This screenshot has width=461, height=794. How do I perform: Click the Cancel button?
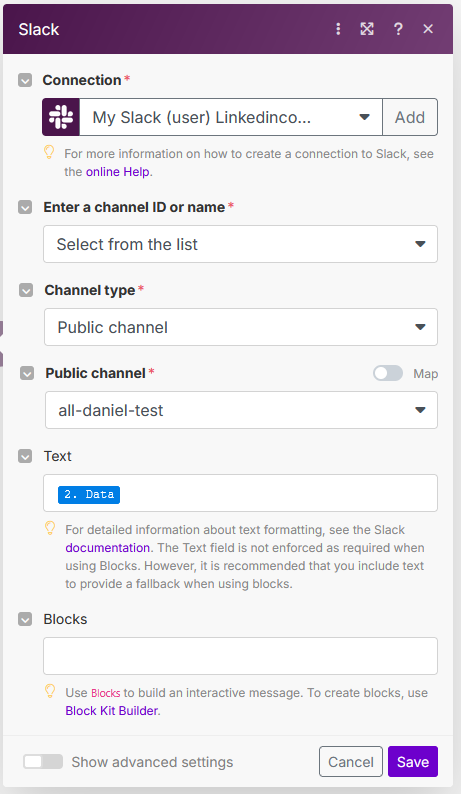tap(351, 762)
